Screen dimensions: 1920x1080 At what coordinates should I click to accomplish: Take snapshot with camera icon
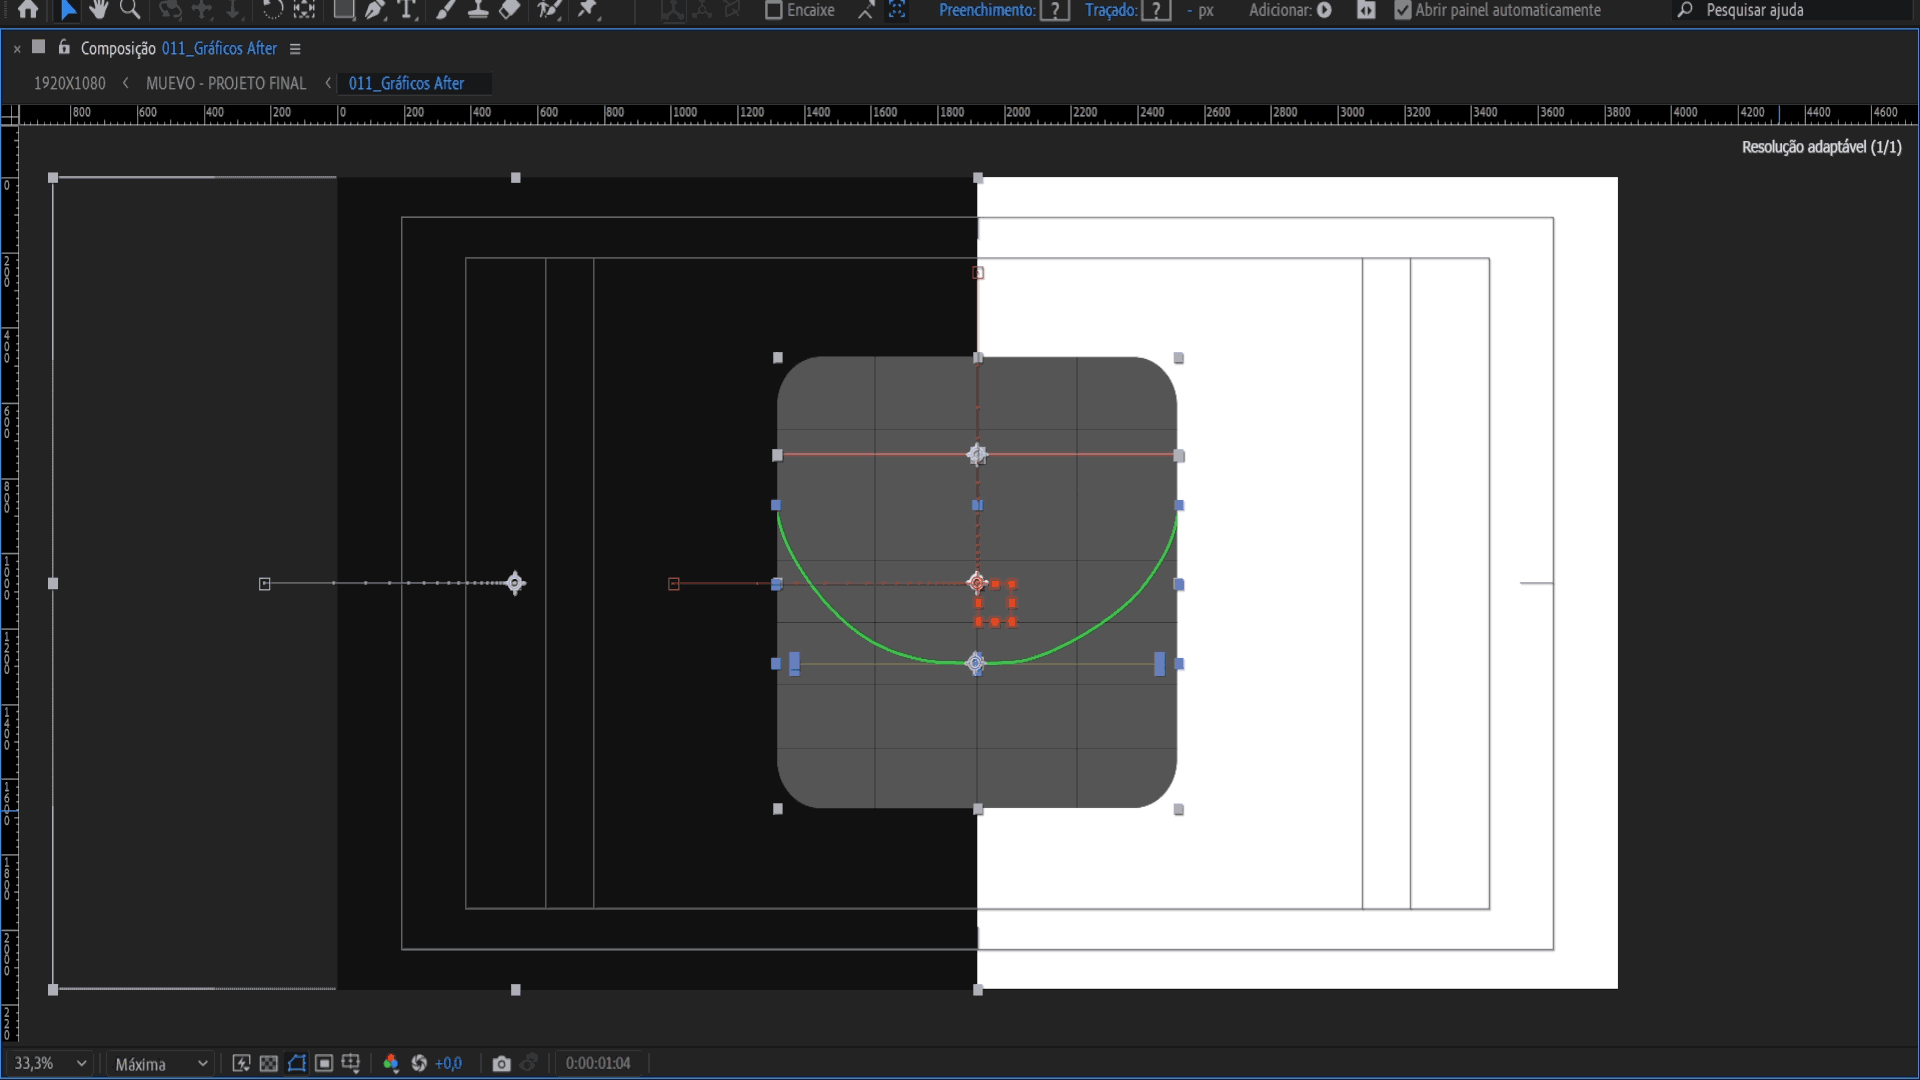(501, 1064)
